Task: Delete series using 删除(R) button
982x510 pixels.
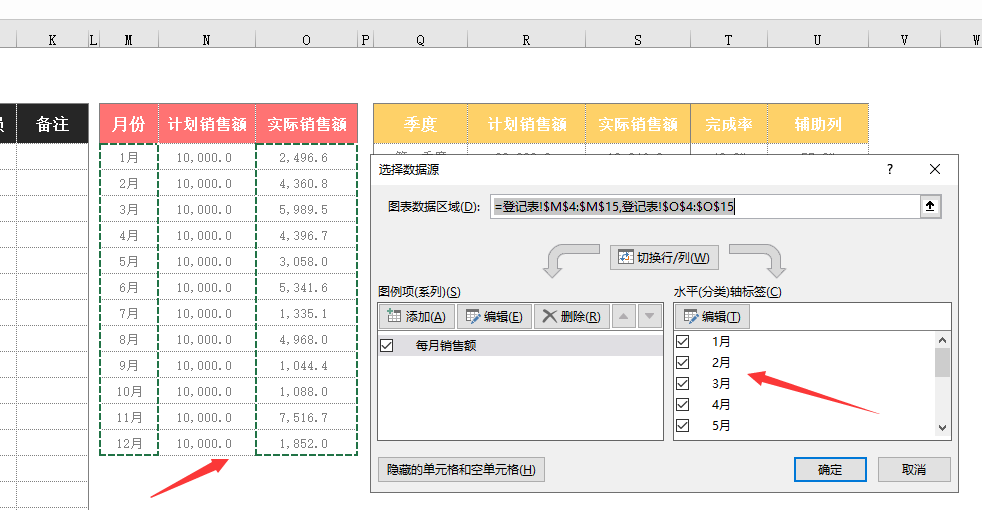Action: coord(571,316)
